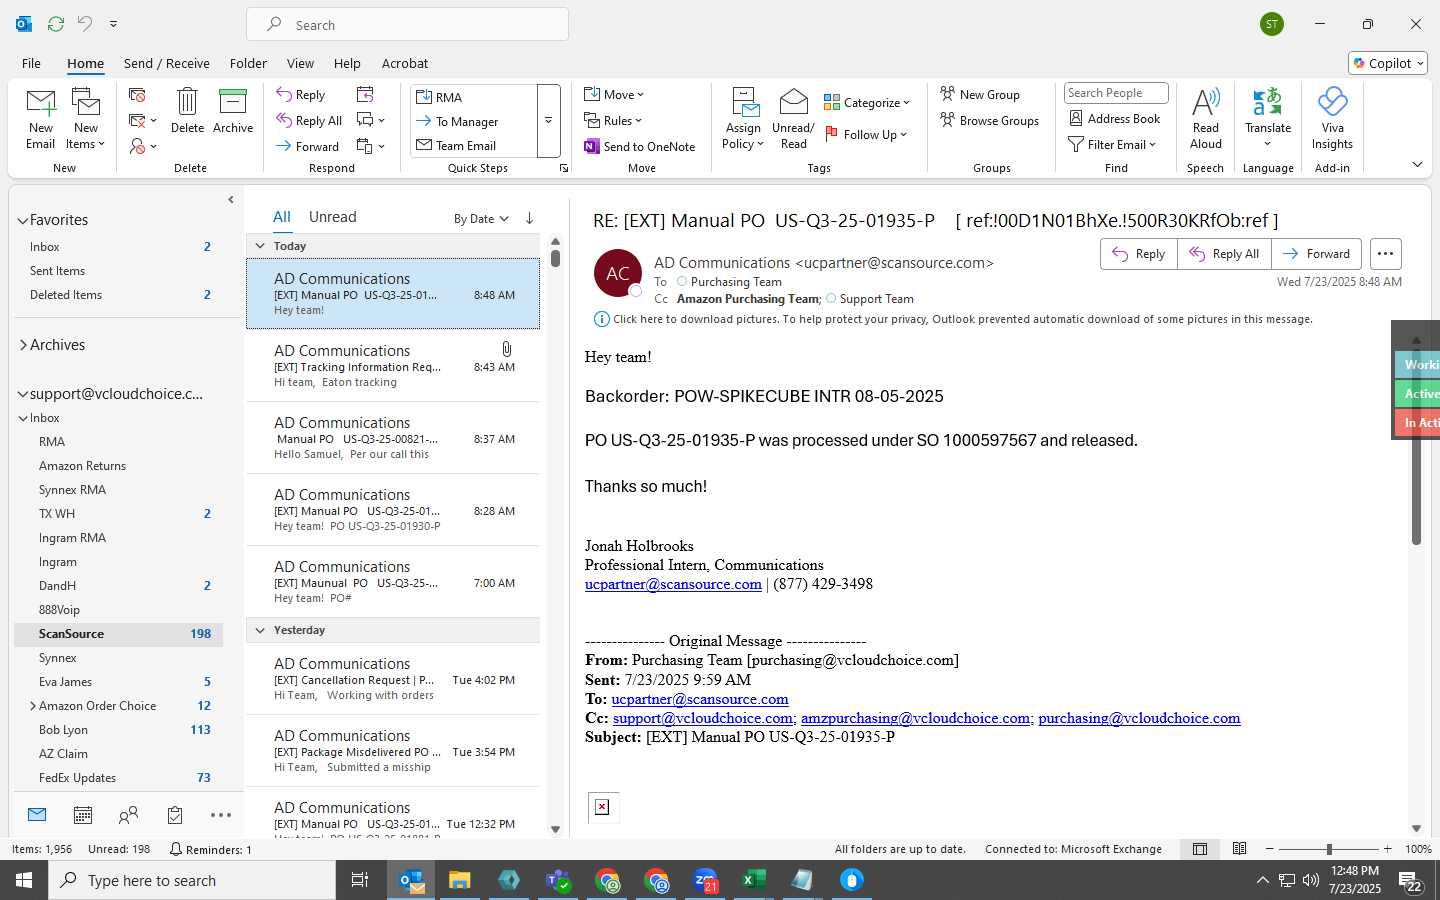Click the Undo icon in title bar
The width and height of the screenshot is (1440, 900).
pos(85,24)
